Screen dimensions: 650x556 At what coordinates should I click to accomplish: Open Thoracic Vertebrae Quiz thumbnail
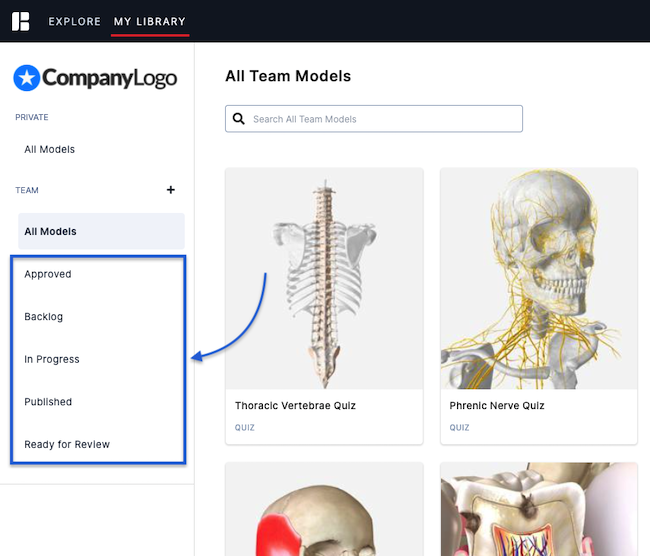(324, 279)
